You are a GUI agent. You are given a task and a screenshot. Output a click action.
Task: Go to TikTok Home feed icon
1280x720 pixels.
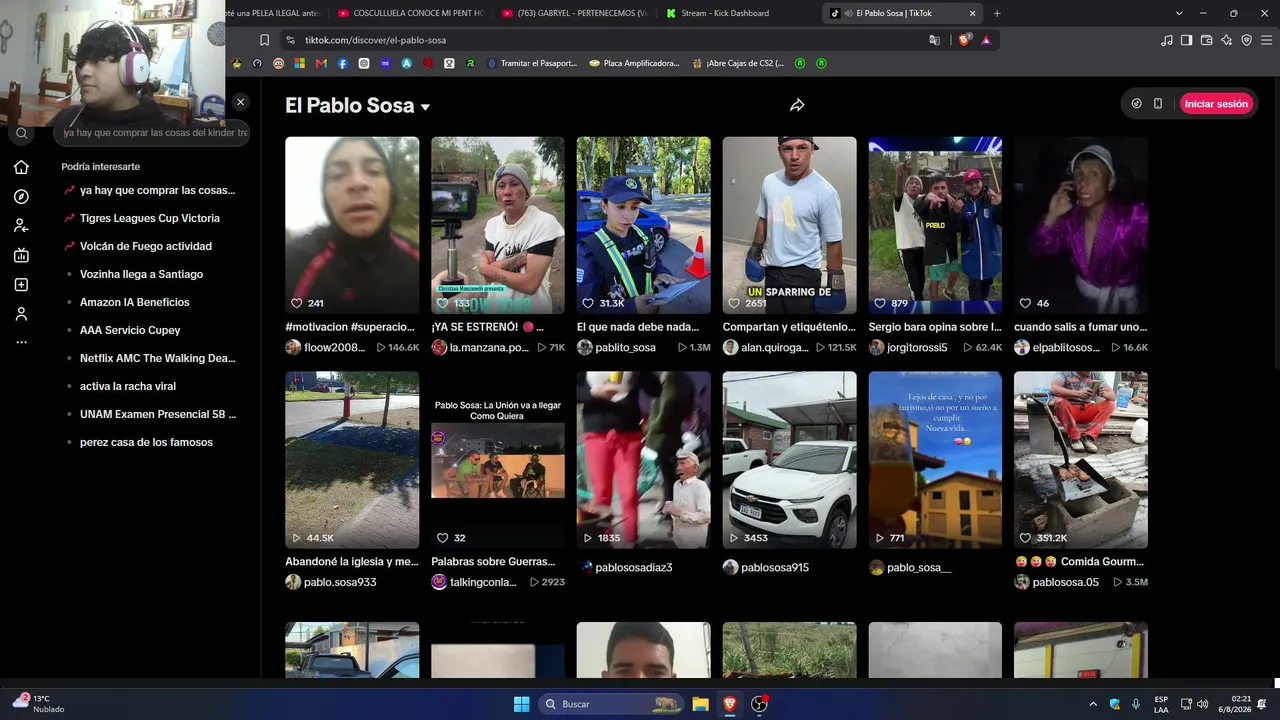pos(21,167)
